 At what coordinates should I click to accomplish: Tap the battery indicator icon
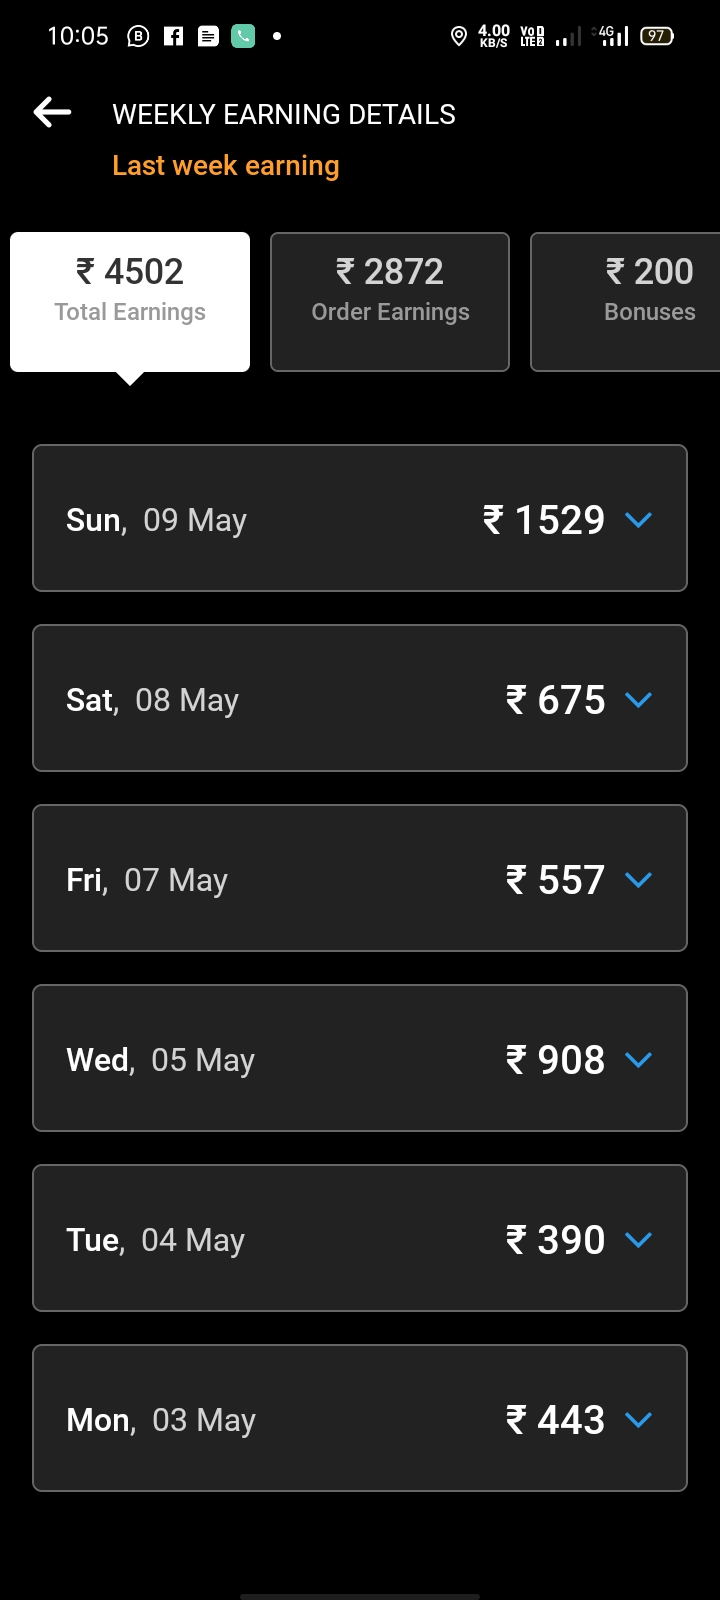[657, 37]
